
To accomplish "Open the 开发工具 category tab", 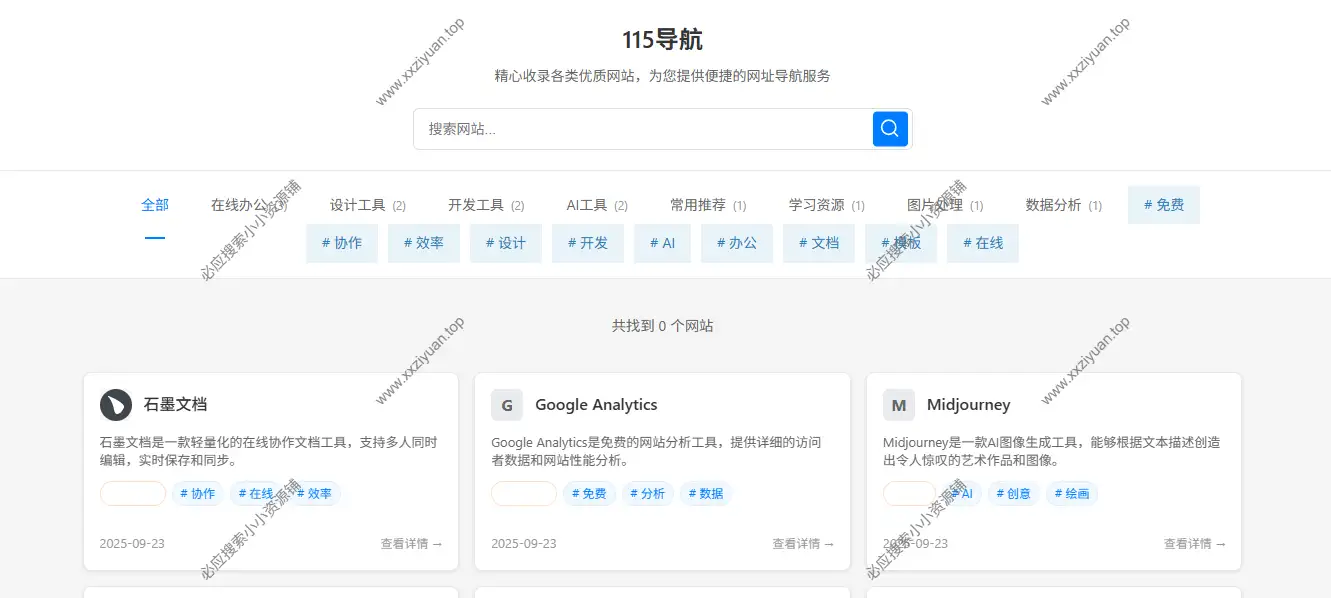I will click(x=485, y=205).
